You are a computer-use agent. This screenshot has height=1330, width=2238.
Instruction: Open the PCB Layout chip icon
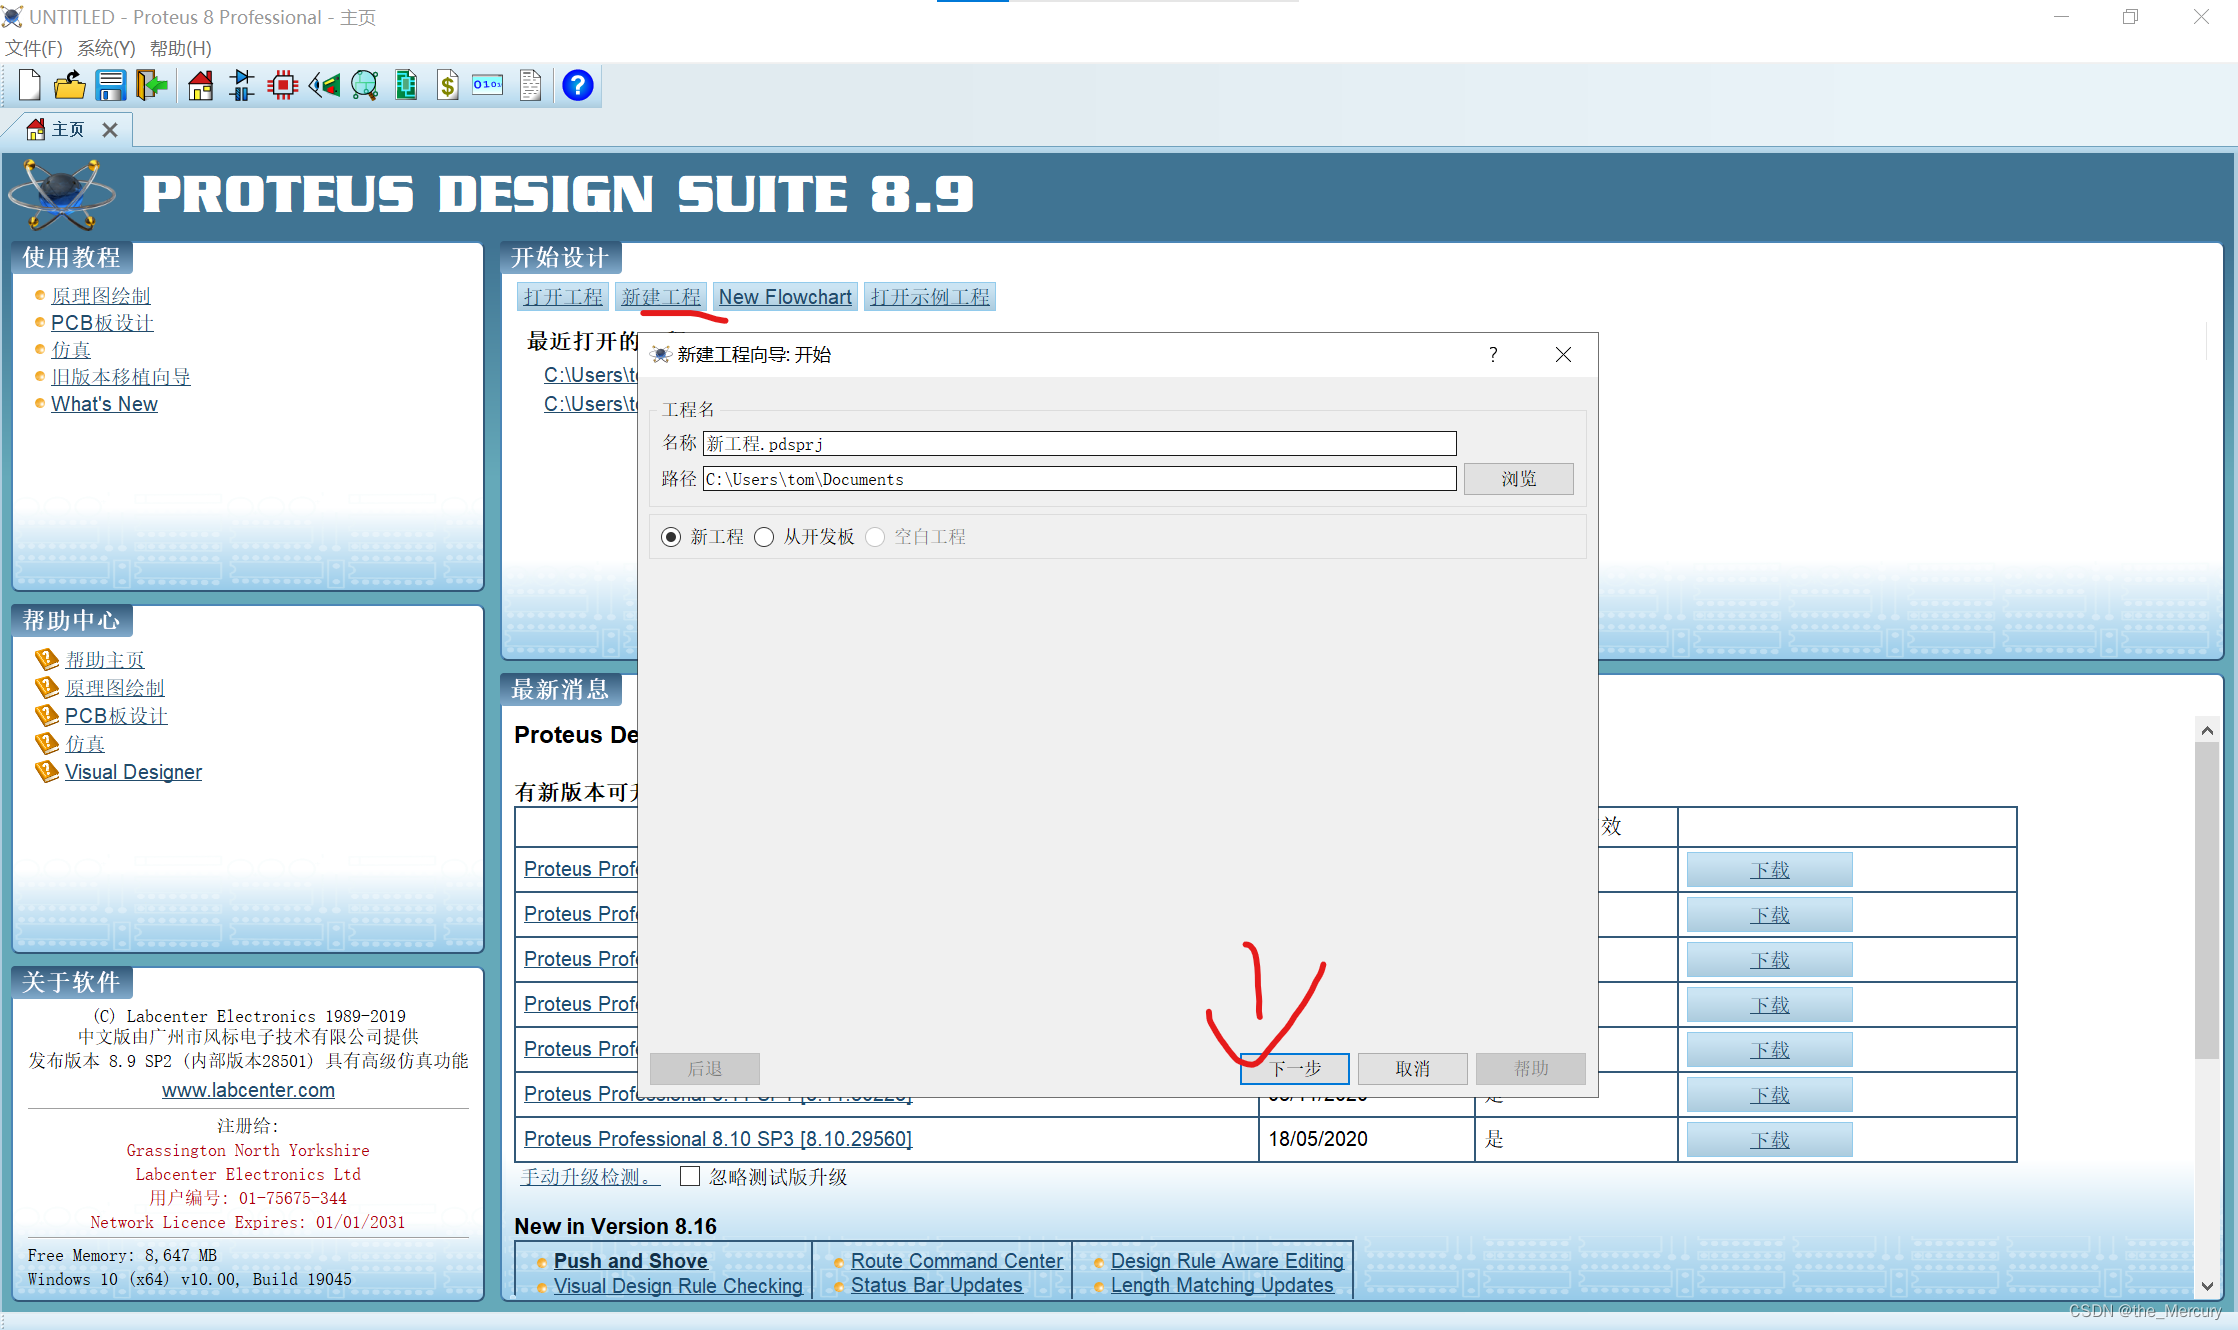tap(283, 86)
